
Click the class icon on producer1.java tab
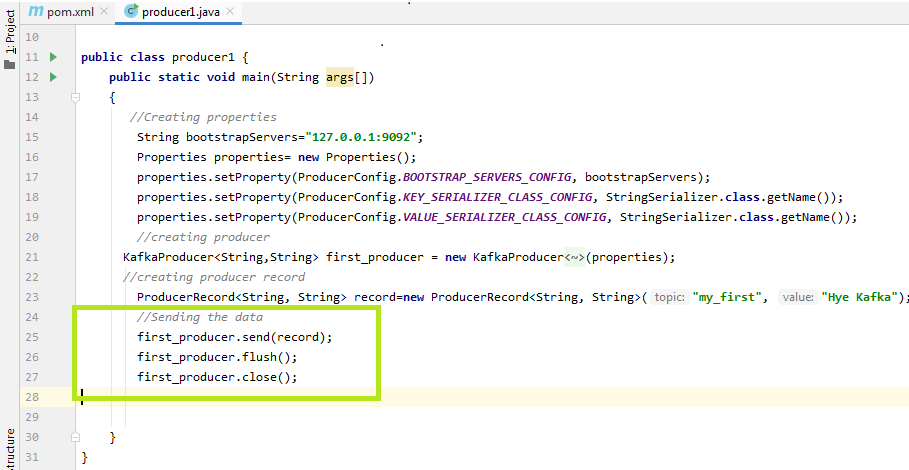coord(132,11)
